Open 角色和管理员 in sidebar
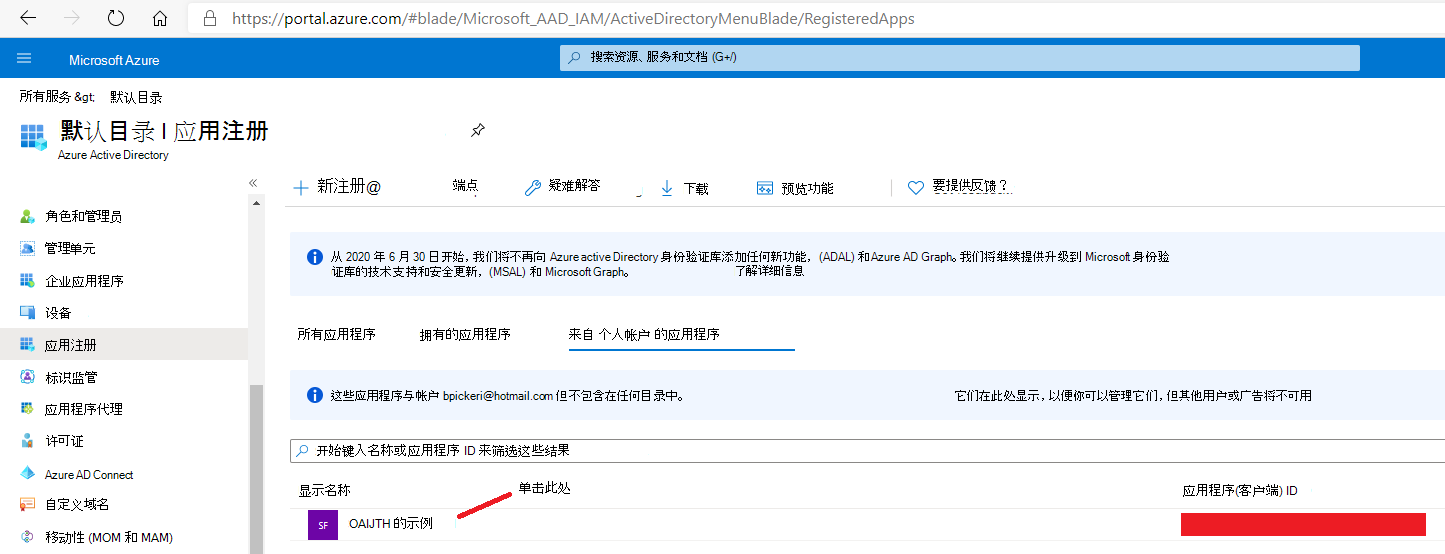 coord(83,216)
